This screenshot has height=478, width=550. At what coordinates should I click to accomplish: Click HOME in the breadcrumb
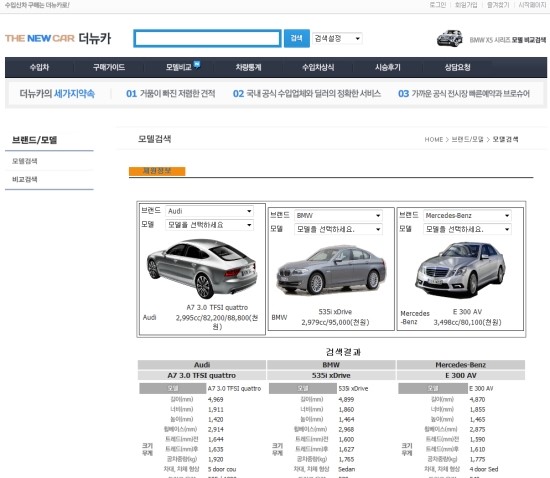tap(434, 140)
